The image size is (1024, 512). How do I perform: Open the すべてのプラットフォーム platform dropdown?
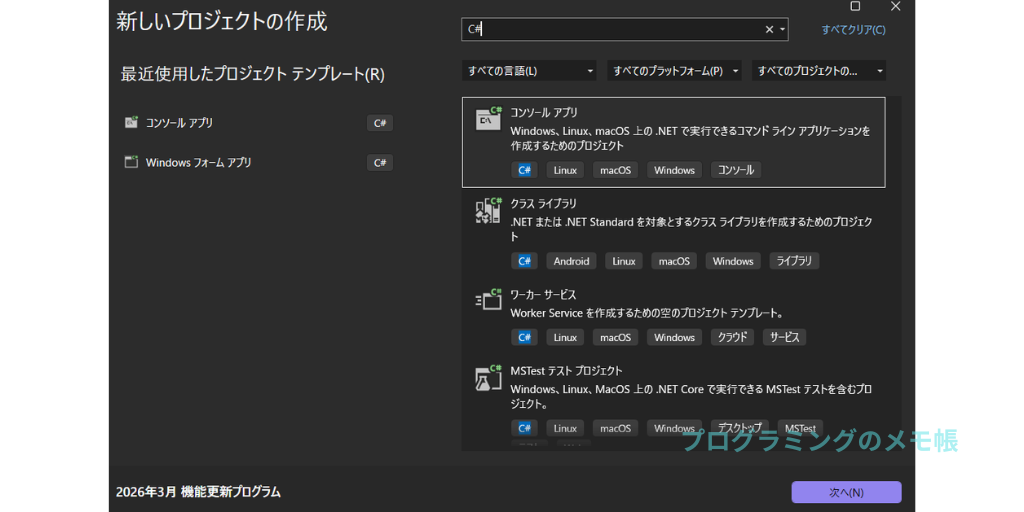(x=674, y=71)
